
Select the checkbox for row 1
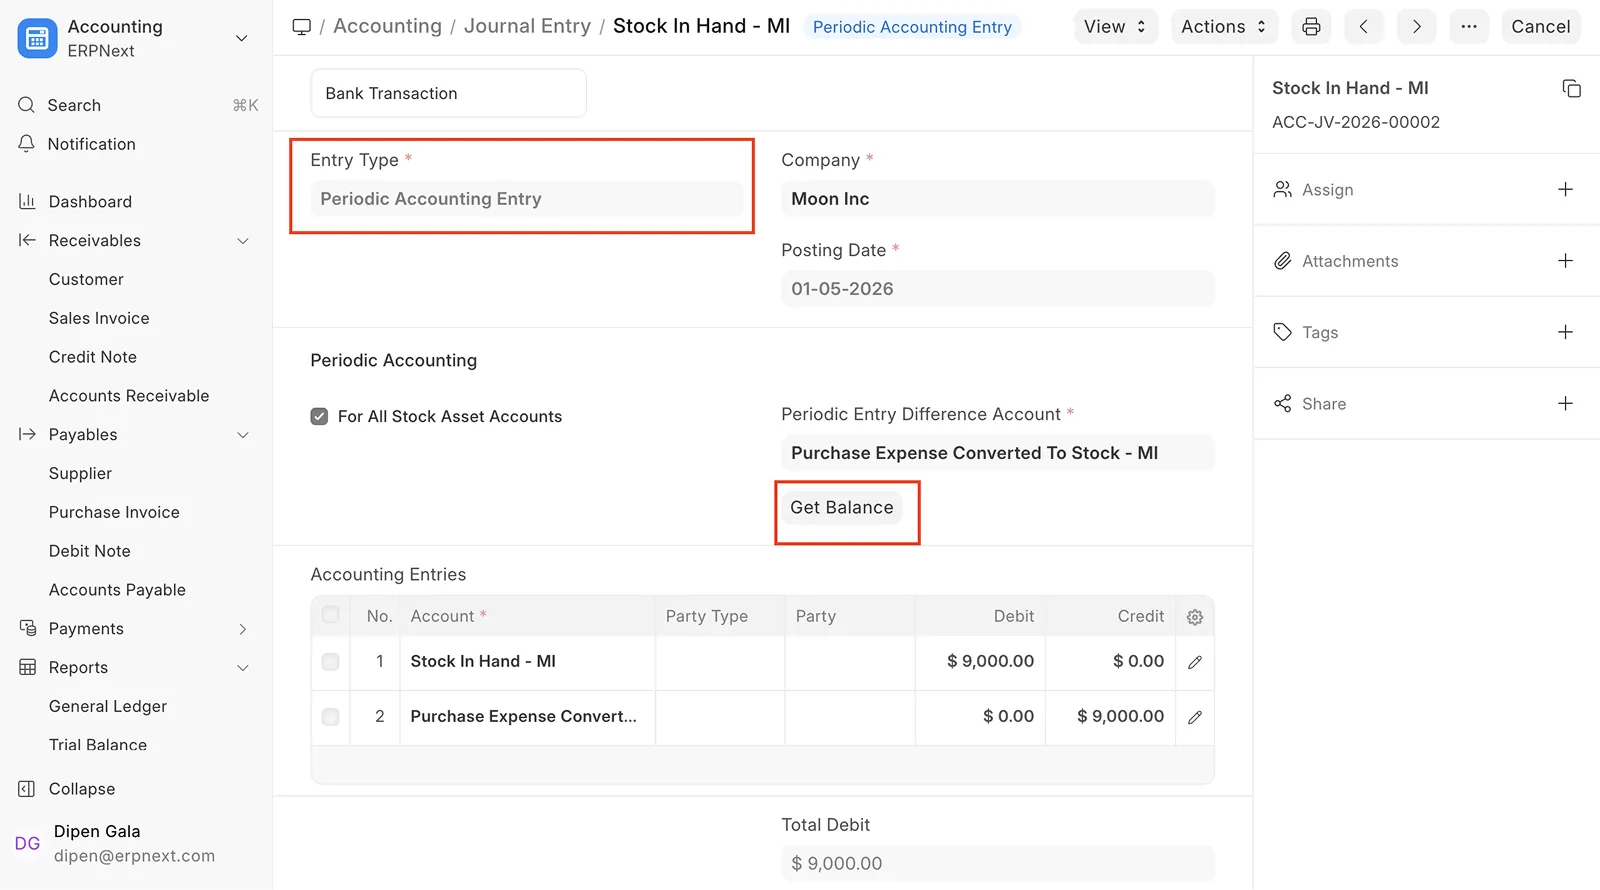(x=331, y=662)
